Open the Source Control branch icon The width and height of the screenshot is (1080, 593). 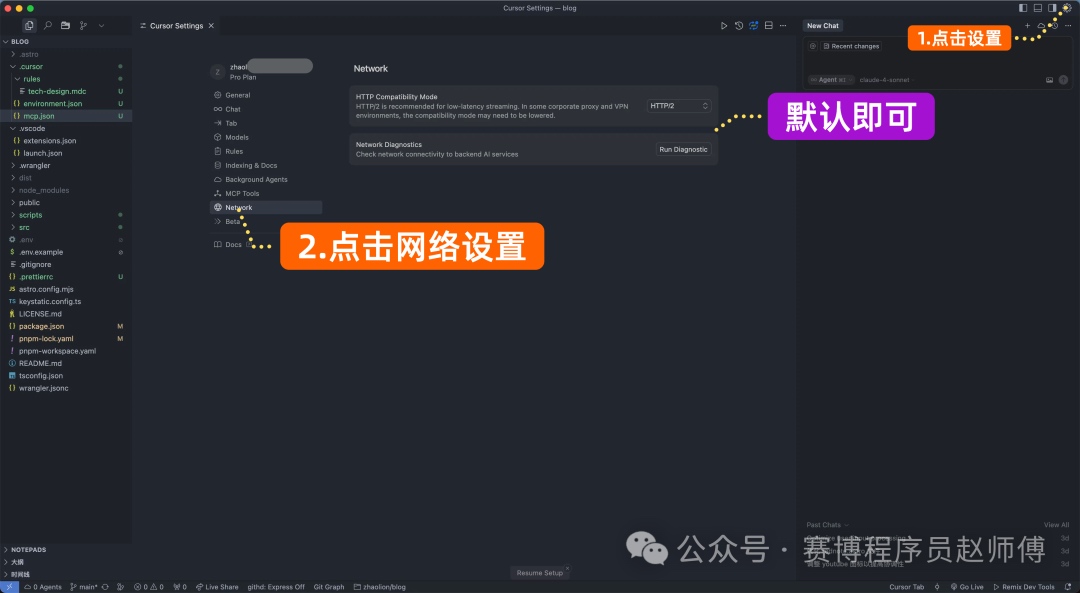point(83,25)
